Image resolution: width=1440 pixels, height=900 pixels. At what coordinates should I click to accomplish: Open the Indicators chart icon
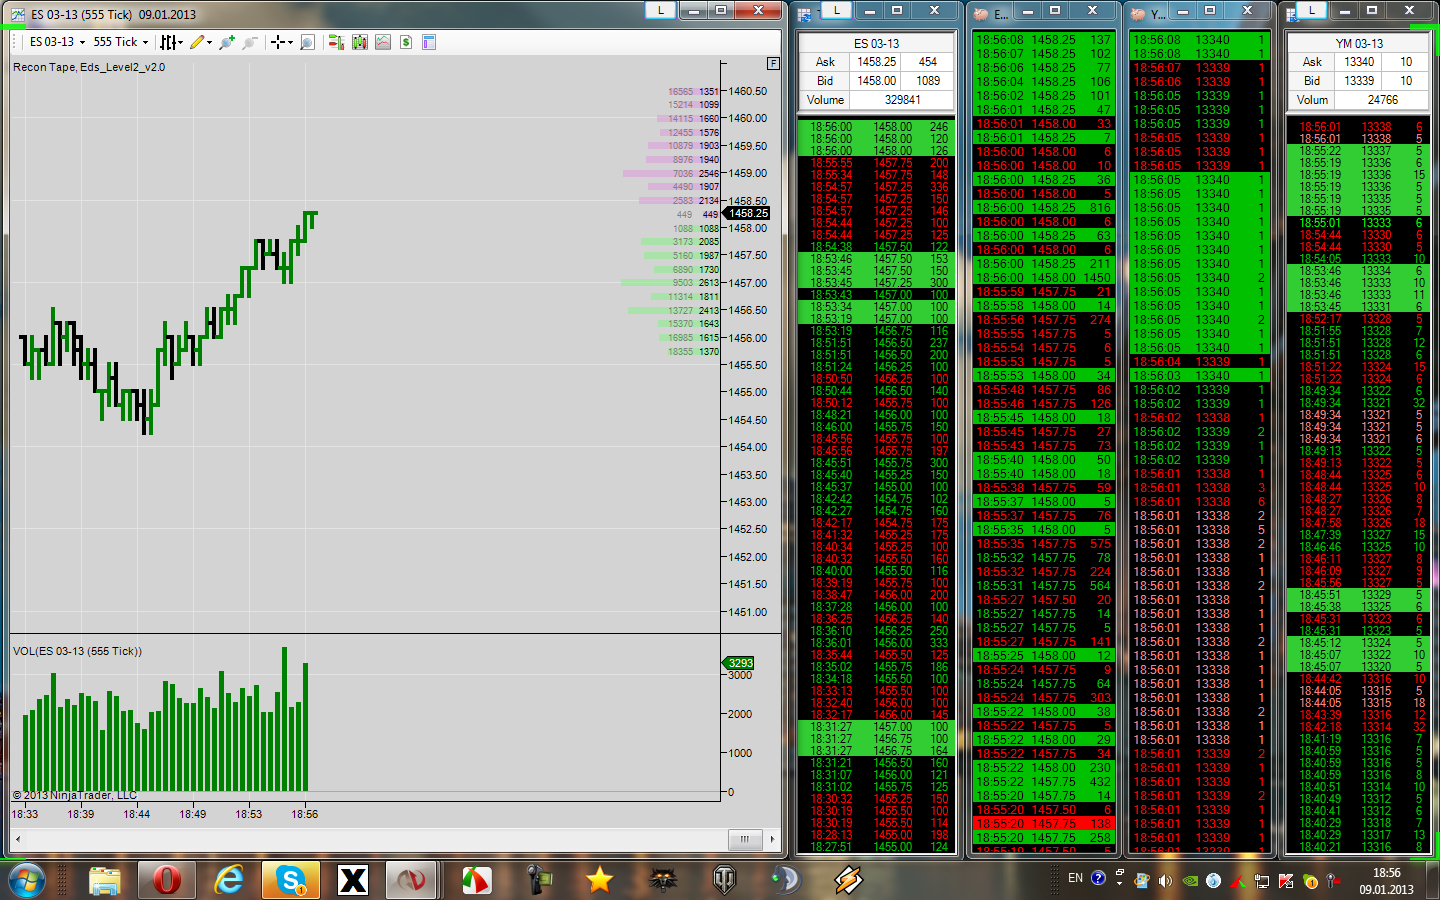[x=383, y=42]
